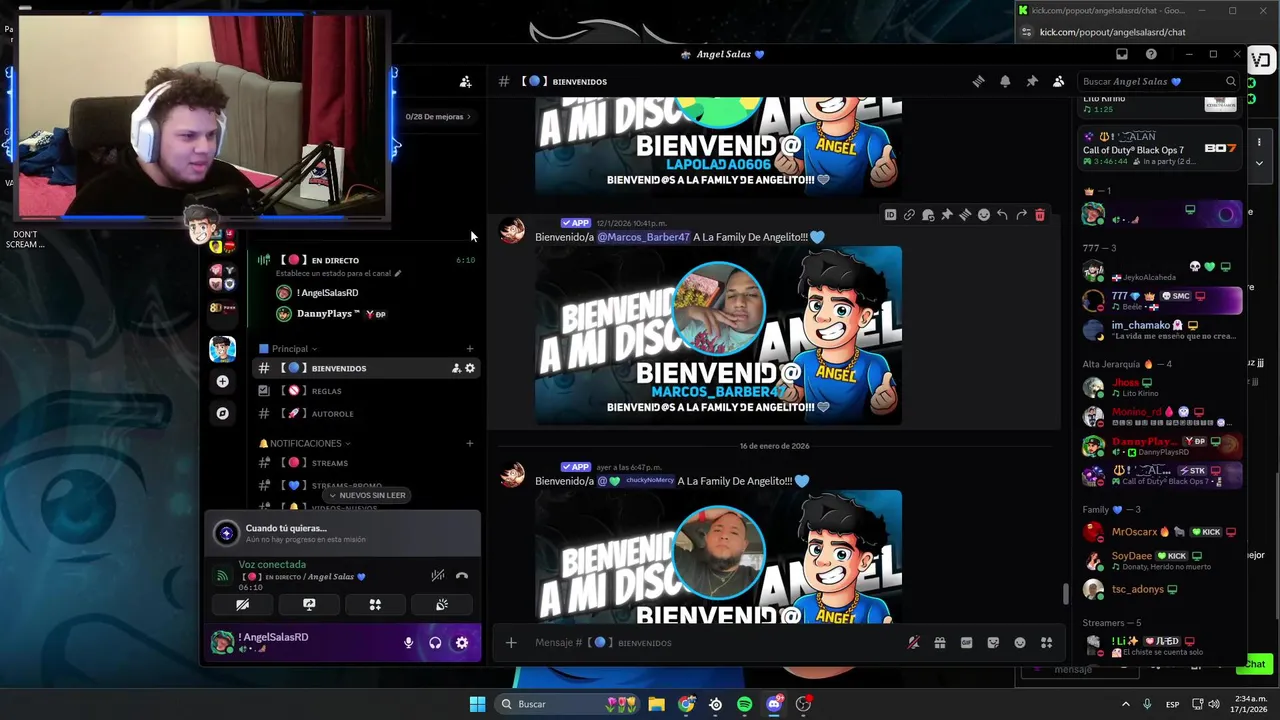1280x720 pixels.
Task: Turn on camera in voice panel
Action: point(242,604)
